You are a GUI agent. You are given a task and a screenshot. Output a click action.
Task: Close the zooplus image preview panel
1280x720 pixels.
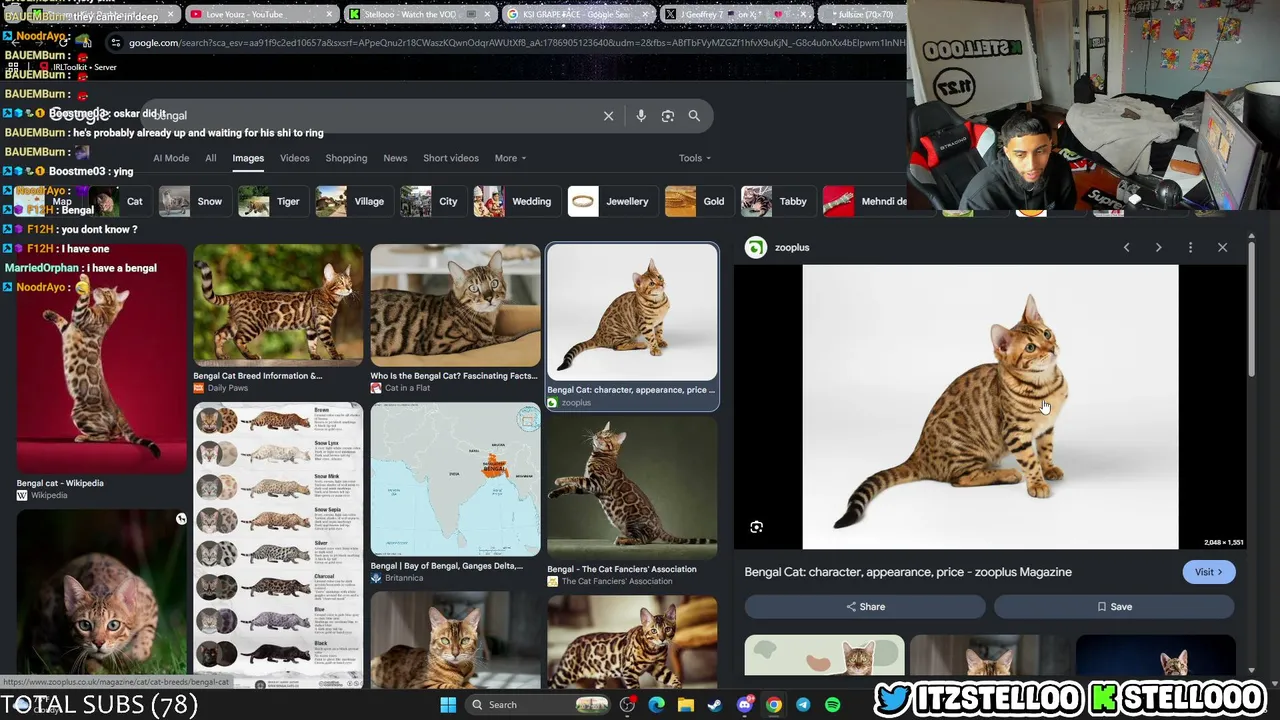click(1222, 247)
